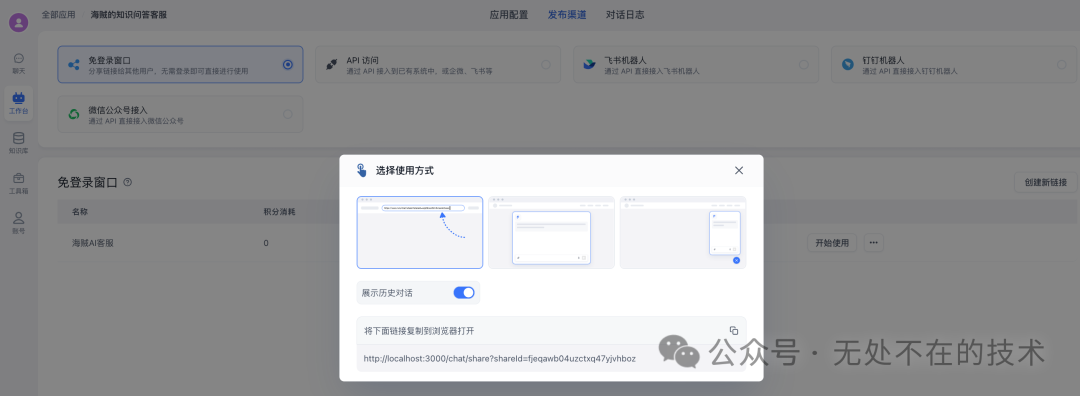The height and width of the screenshot is (396, 1080).
Task: Click the localhost share URL text
Action: tap(499, 359)
